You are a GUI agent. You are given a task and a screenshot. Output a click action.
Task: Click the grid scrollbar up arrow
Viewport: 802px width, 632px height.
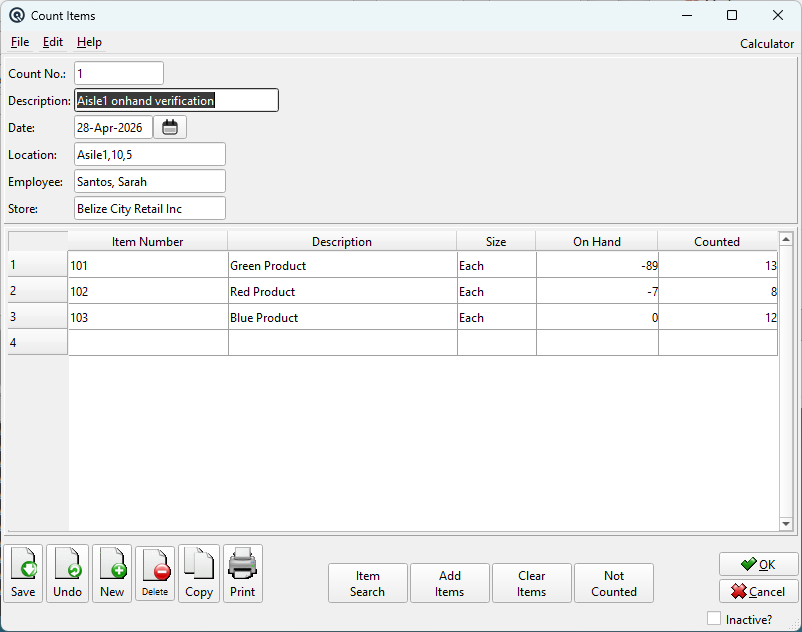pos(786,239)
